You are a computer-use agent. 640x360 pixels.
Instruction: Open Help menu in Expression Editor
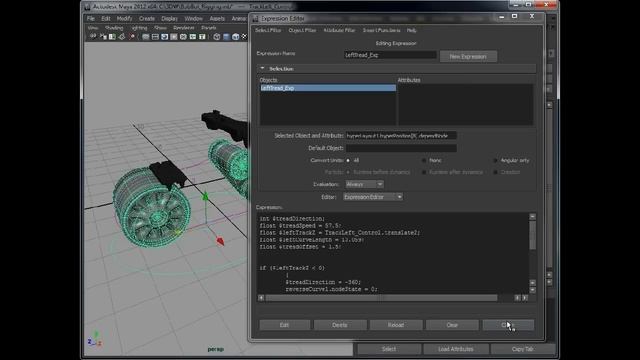tap(411, 30)
